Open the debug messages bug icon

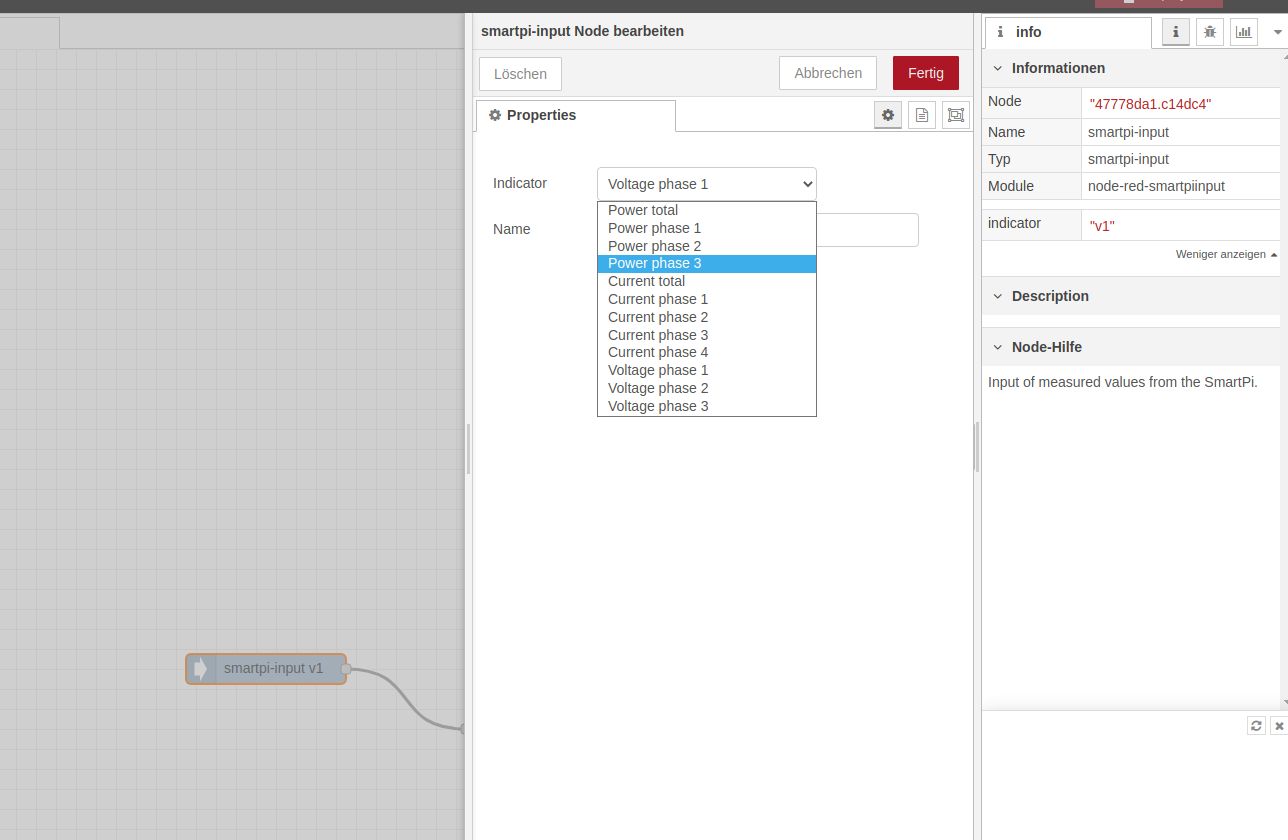(1210, 32)
